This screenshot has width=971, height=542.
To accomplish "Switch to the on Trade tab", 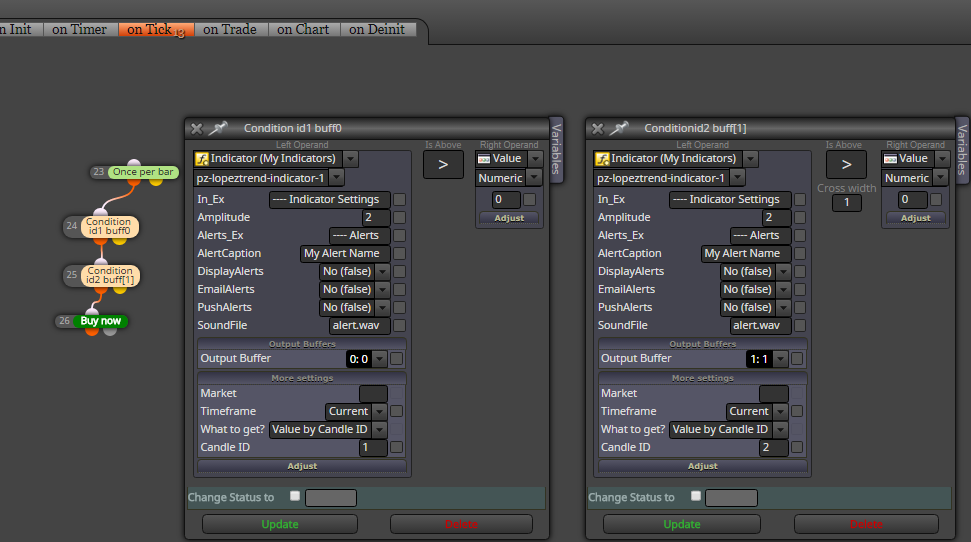I will tap(230, 29).
